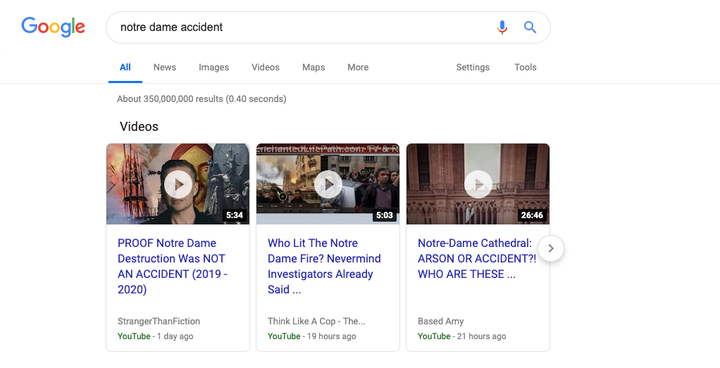Switch to the News tab
The height and width of the screenshot is (368, 720).
164,67
